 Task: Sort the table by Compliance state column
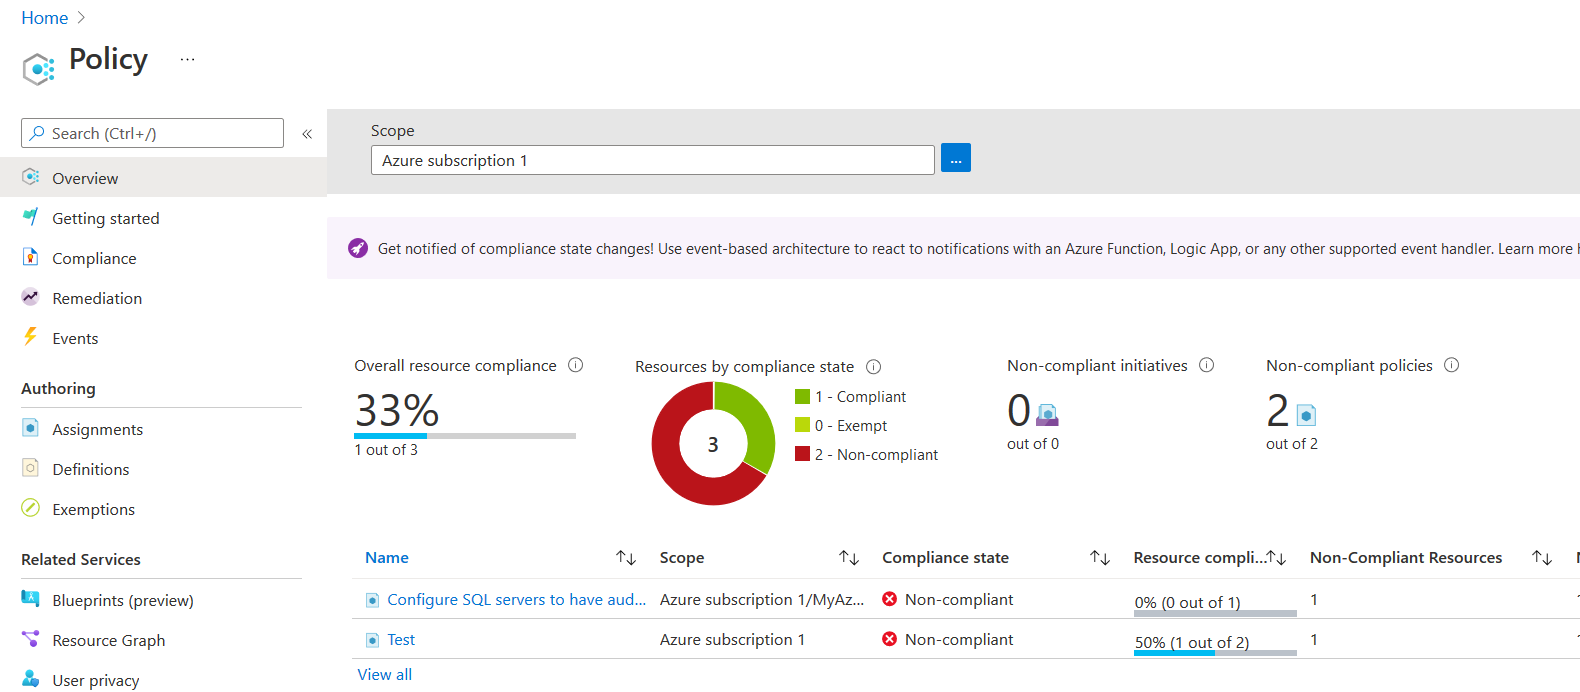point(1099,558)
